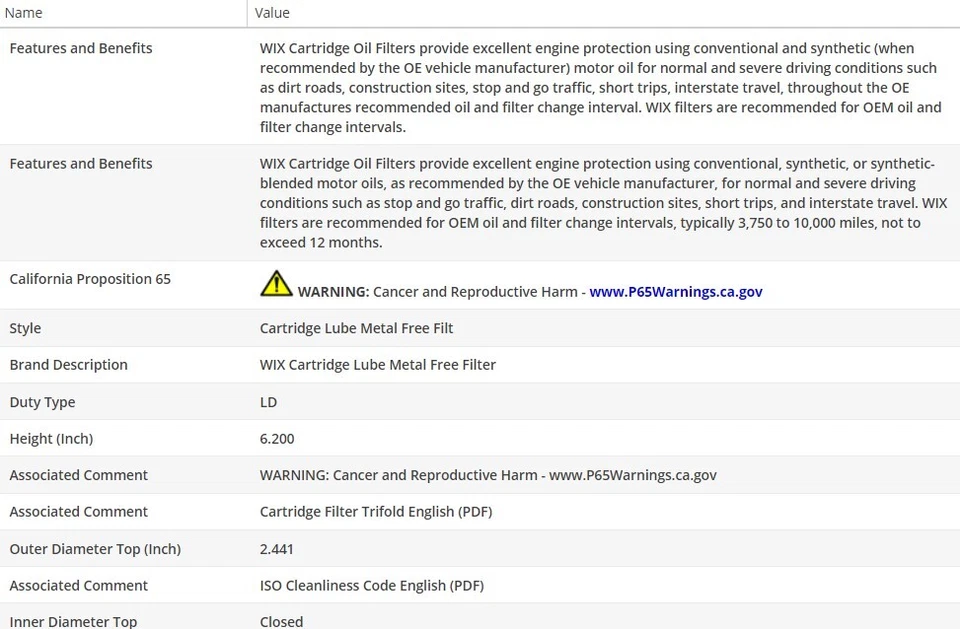Click the Style row label
This screenshot has width=960, height=629.
pos(25,328)
